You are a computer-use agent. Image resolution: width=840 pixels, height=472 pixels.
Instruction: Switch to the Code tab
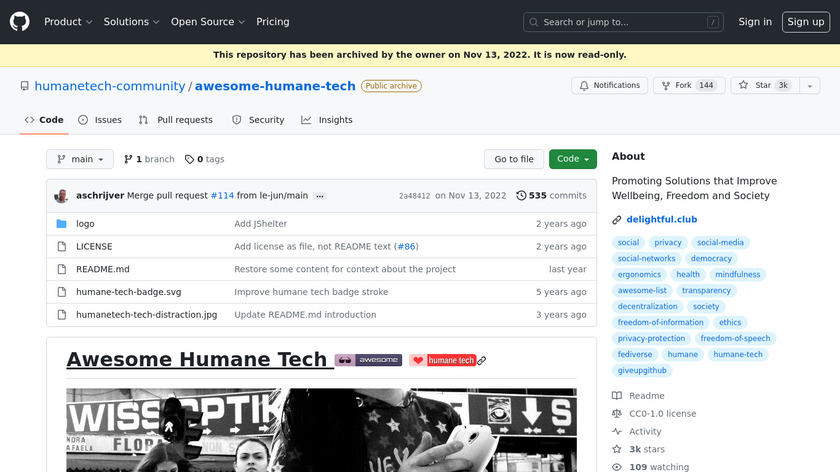point(44,120)
